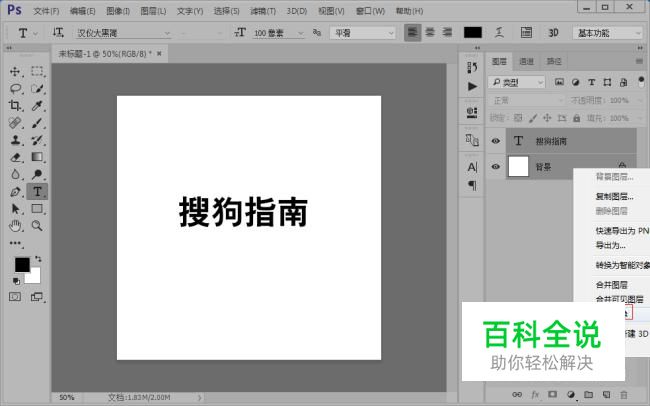Select the Move tool
650x406 pixels.
(15, 71)
